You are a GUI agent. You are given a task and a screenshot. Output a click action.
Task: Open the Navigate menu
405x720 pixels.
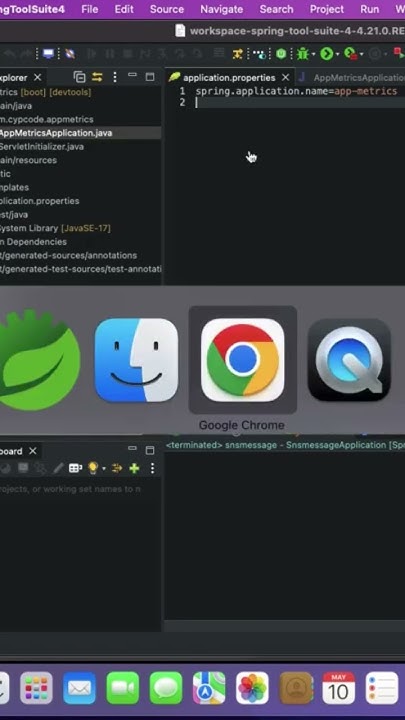tap(222, 9)
